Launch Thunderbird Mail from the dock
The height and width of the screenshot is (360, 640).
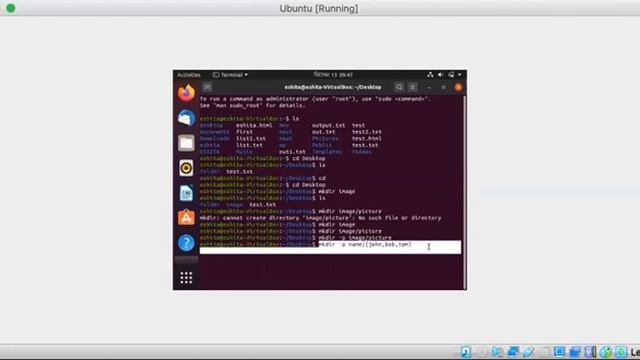[186, 118]
